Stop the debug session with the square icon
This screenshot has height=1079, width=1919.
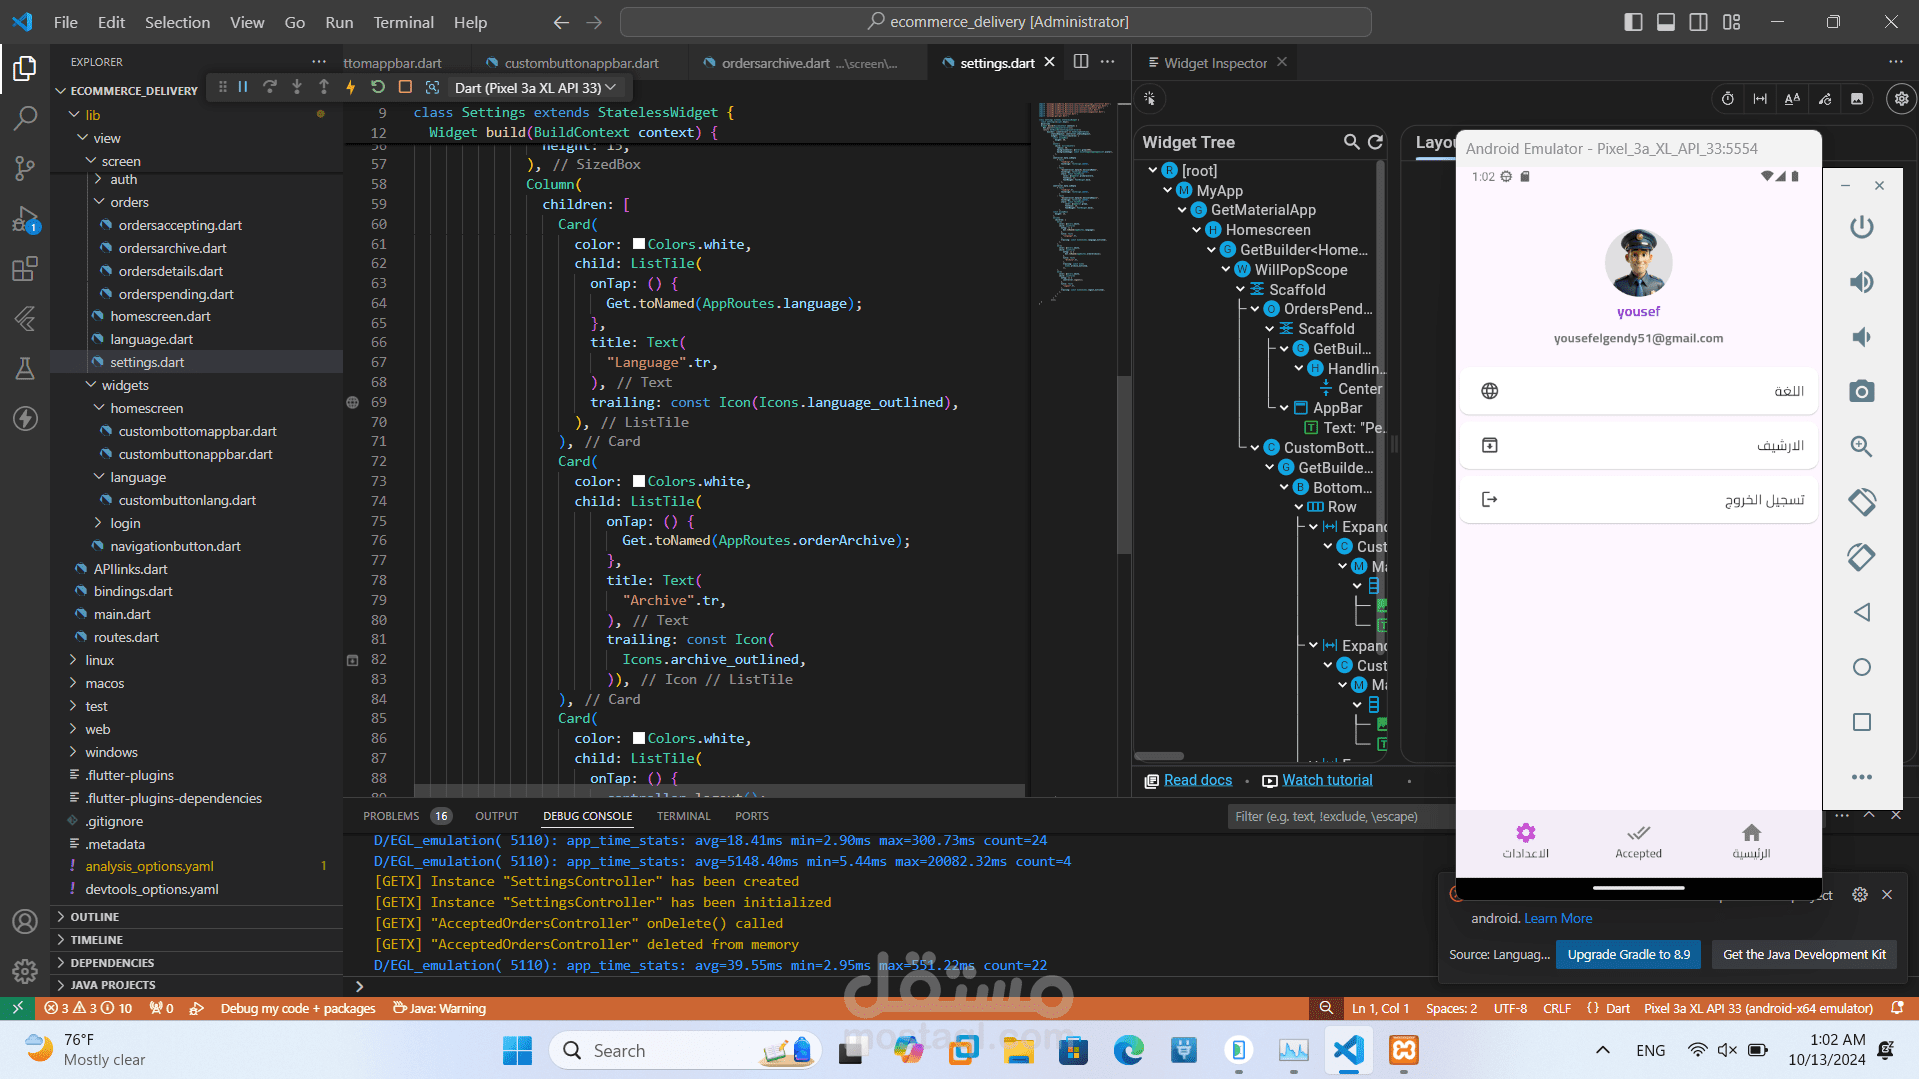tap(405, 88)
